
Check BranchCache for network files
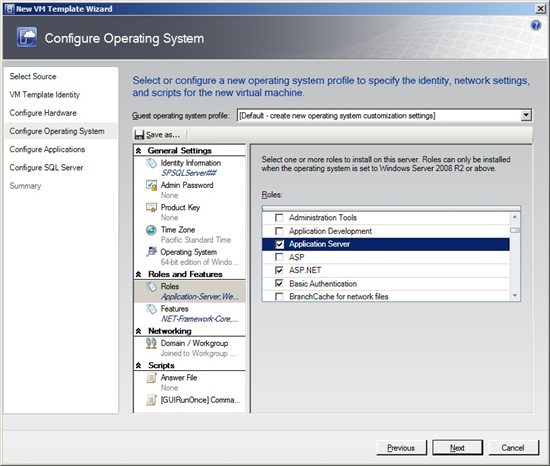(279, 297)
